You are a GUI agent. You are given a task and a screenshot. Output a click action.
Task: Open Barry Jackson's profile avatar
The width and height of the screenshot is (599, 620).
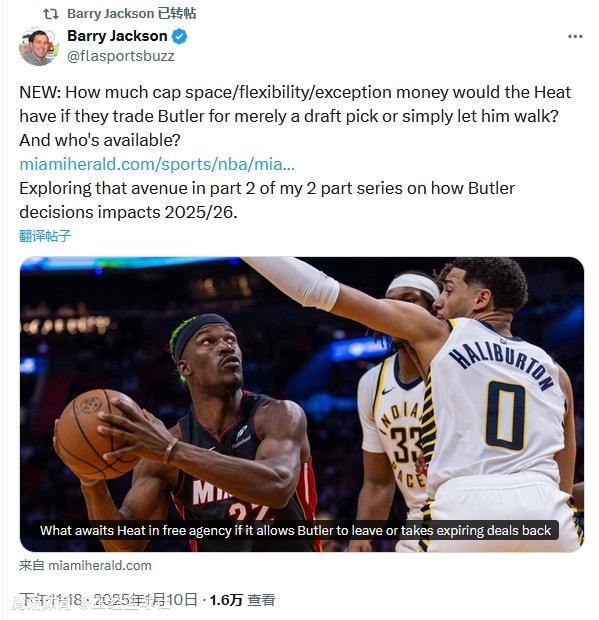coord(39,46)
